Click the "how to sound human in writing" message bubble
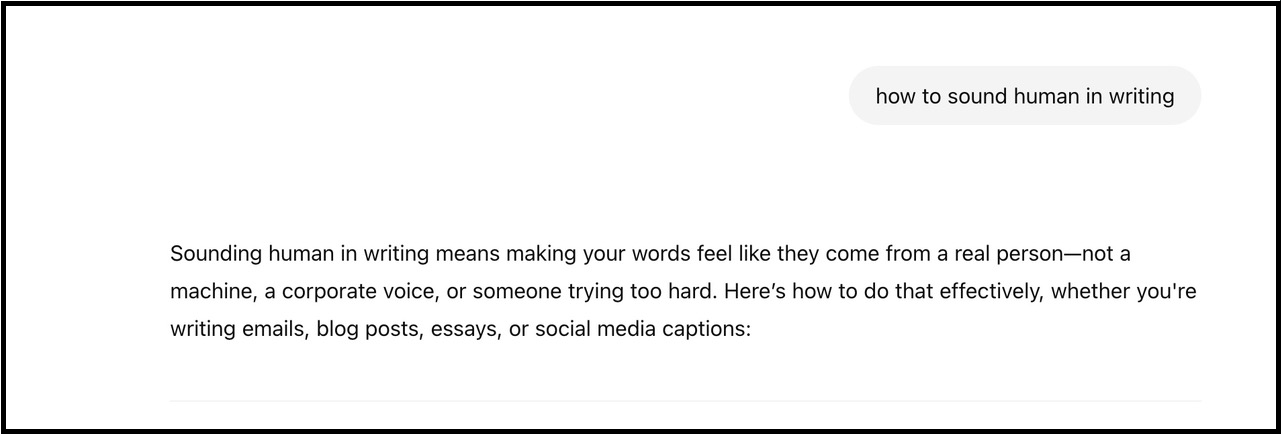1281x434 pixels. pyautogui.click(x=1024, y=96)
